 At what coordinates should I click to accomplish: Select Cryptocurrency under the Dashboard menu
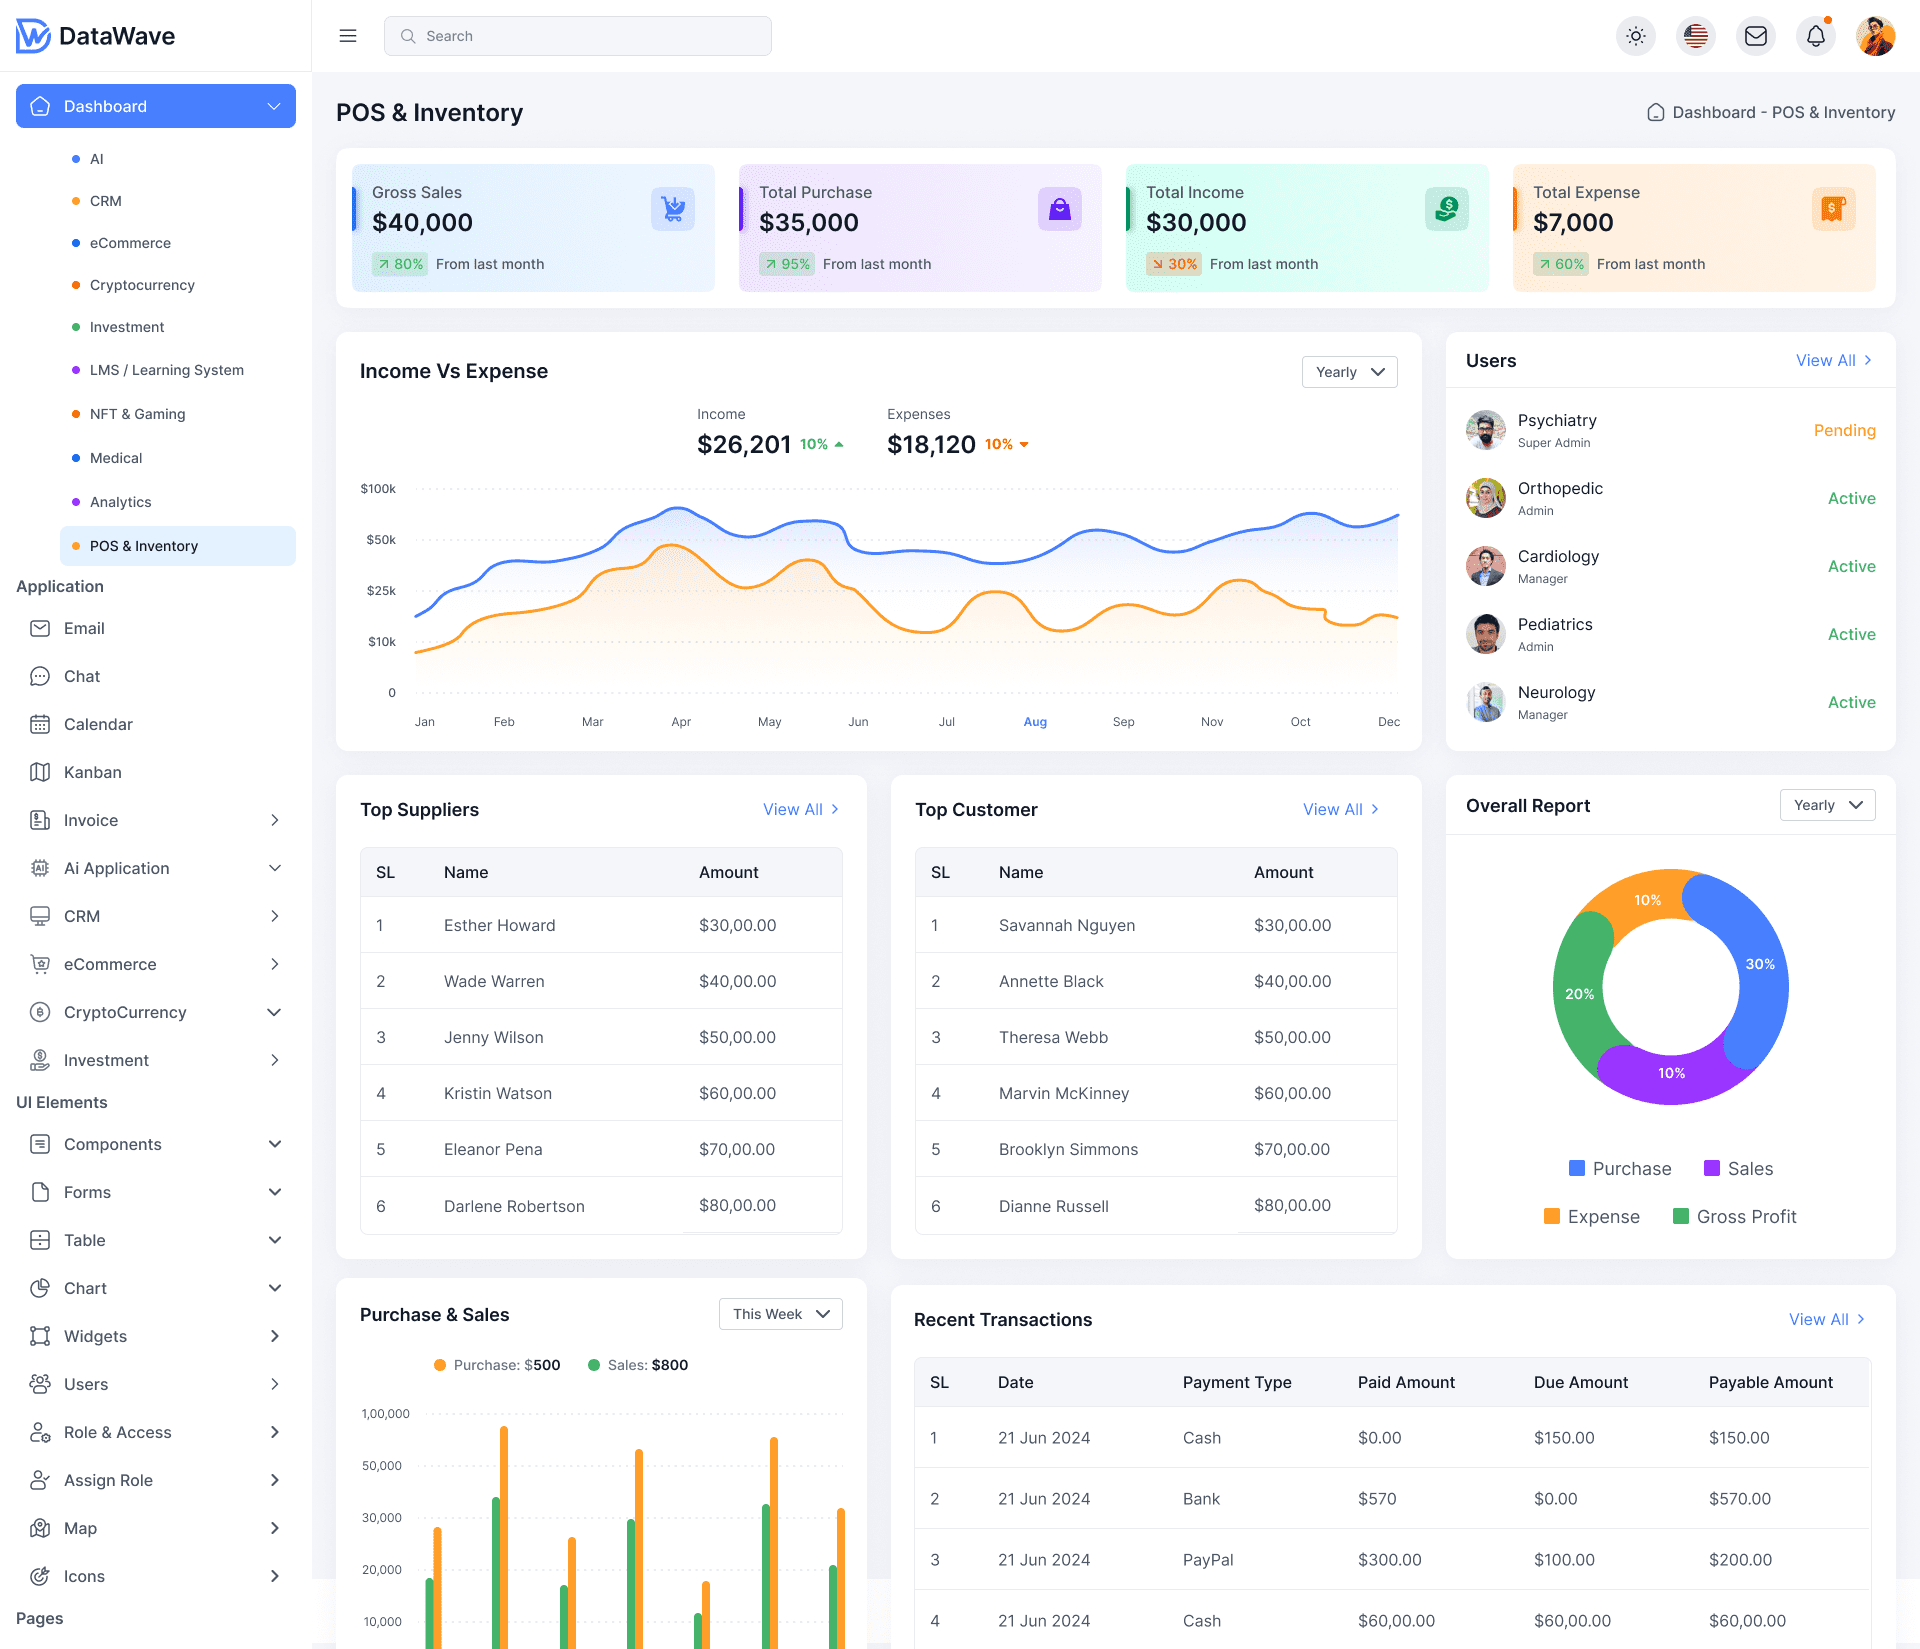click(x=141, y=285)
